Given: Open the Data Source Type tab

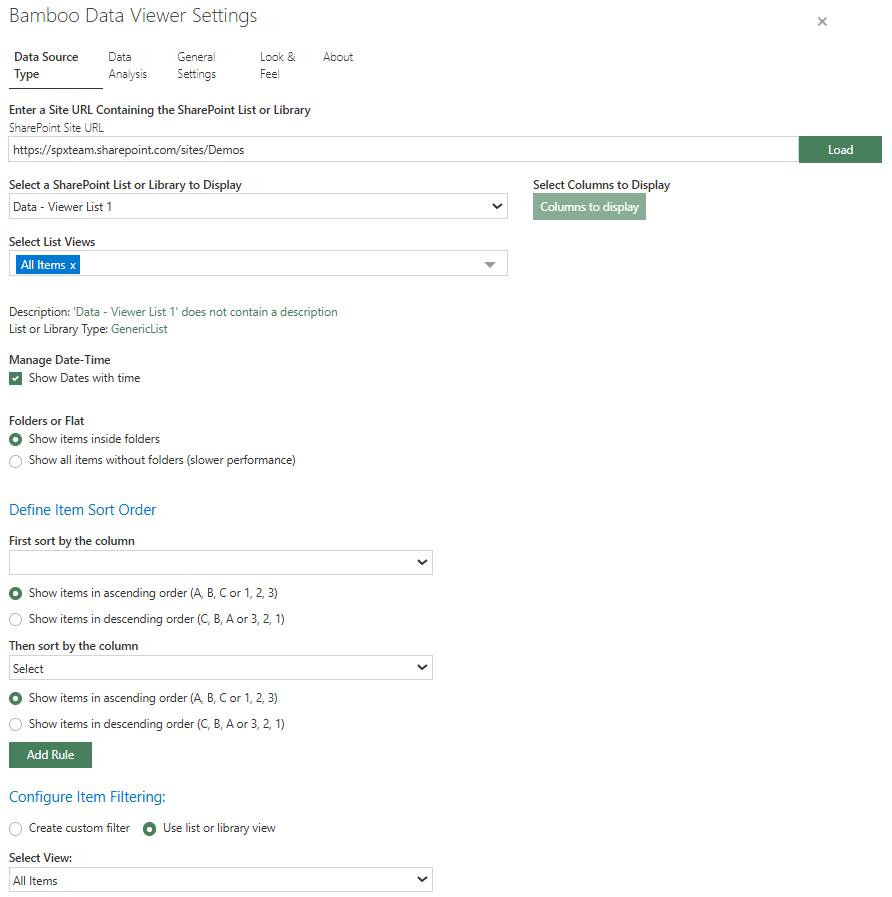Looking at the screenshot, I should click(55, 65).
